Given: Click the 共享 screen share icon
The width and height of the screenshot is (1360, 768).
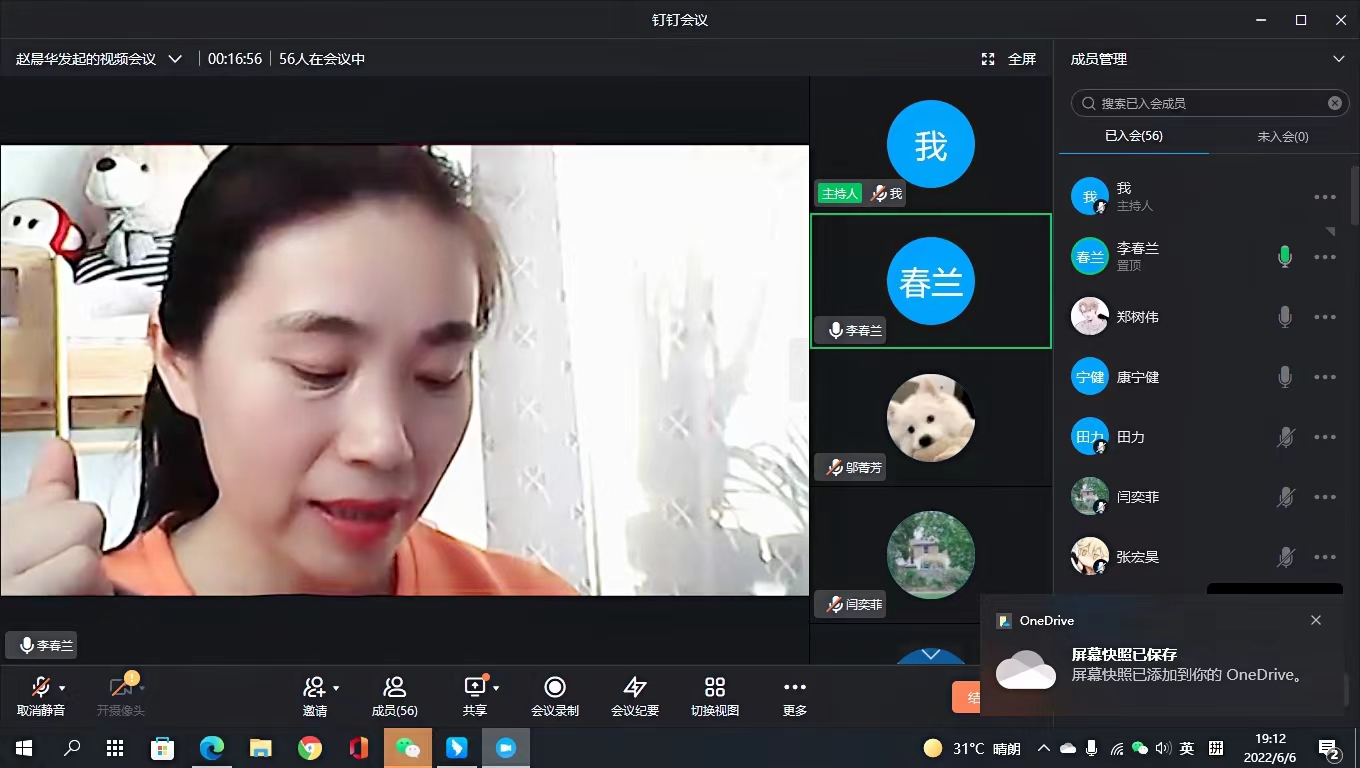Looking at the screenshot, I should 474,687.
